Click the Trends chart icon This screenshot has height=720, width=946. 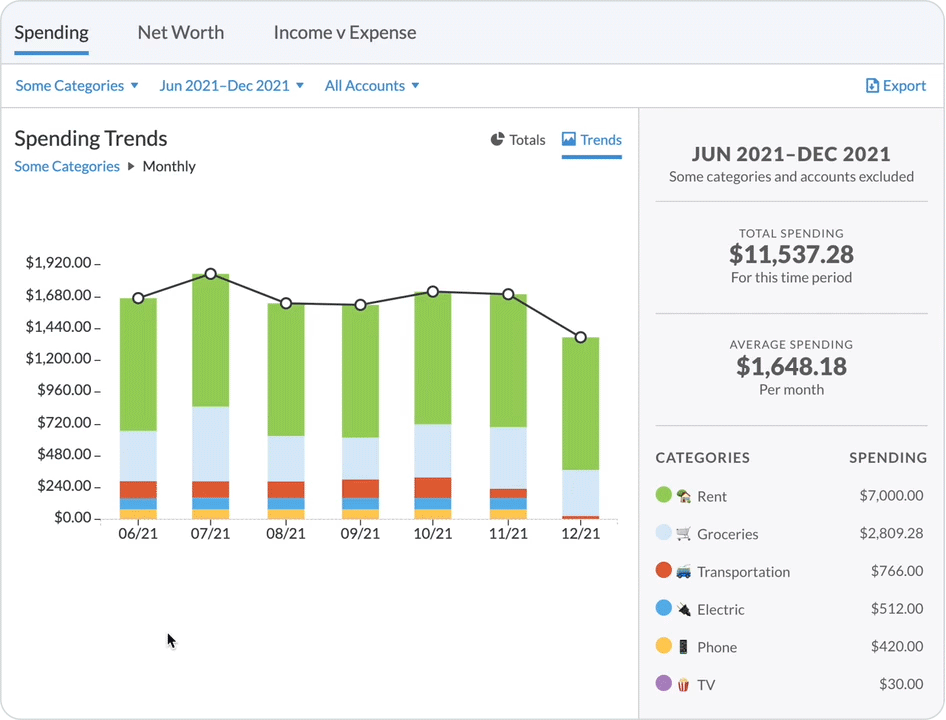568,139
